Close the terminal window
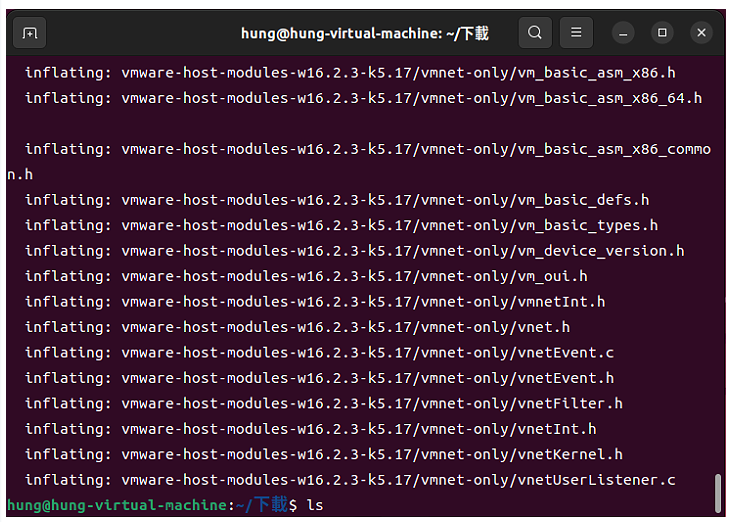Image resolution: width=732 pixels, height=522 pixels. [701, 33]
